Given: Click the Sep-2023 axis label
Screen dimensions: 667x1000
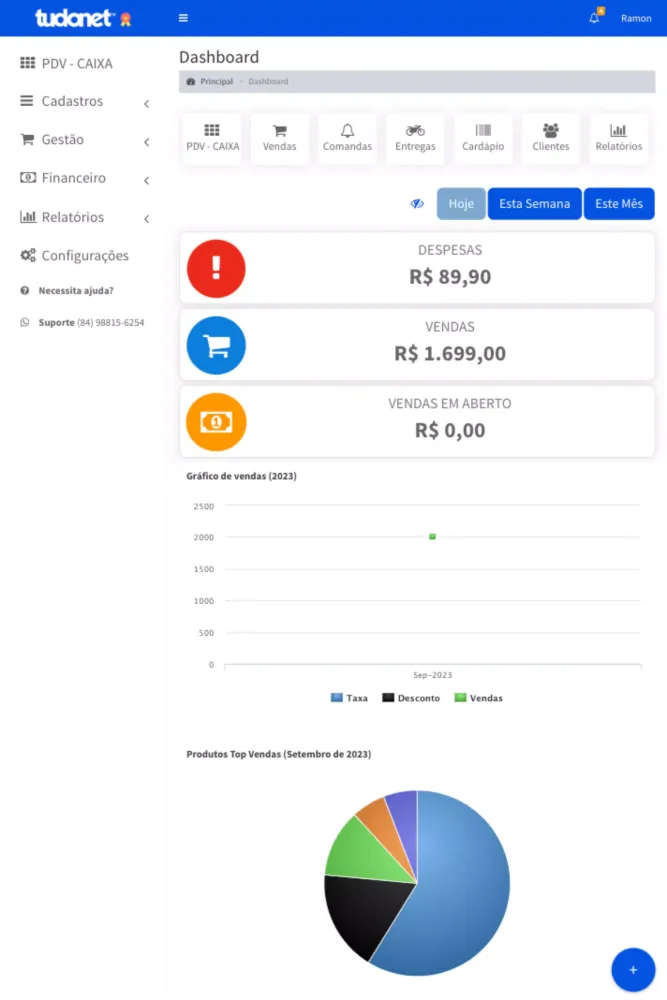Looking at the screenshot, I should [432, 675].
